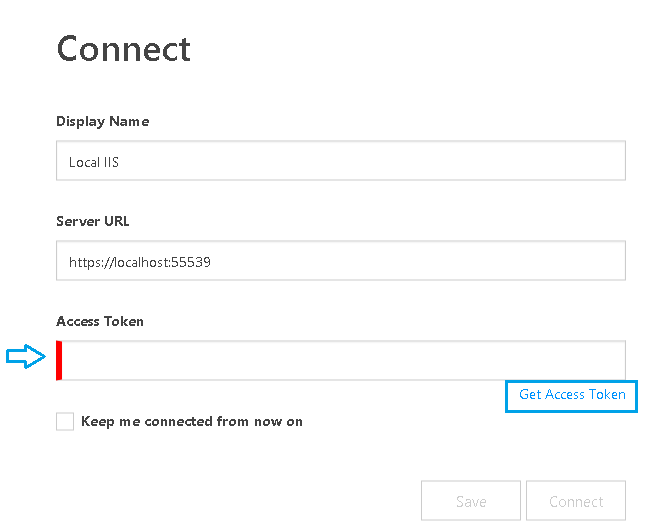This screenshot has height=532, width=646.
Task: Click the word "Local" in Display Name
Action: [83, 162]
